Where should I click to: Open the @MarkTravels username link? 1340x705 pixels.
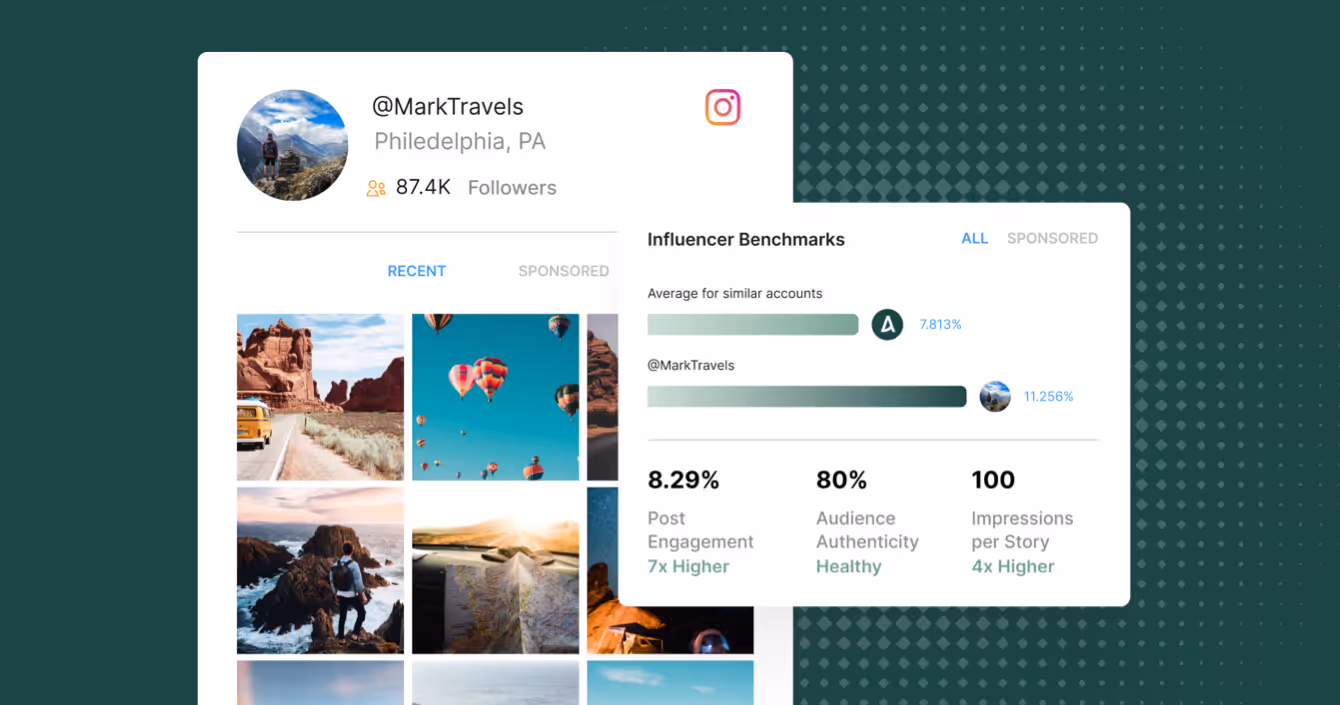448,106
